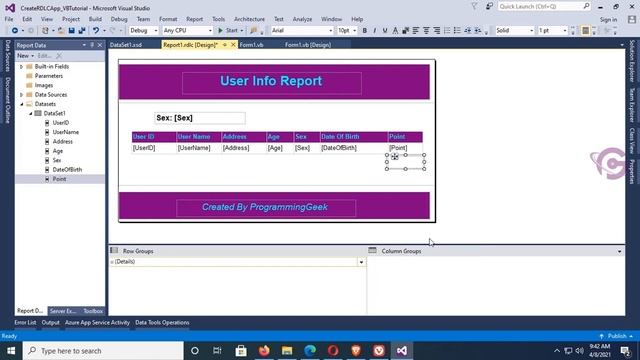Click the Save All toolbar icon
The width and height of the screenshot is (640, 360).
point(82,31)
